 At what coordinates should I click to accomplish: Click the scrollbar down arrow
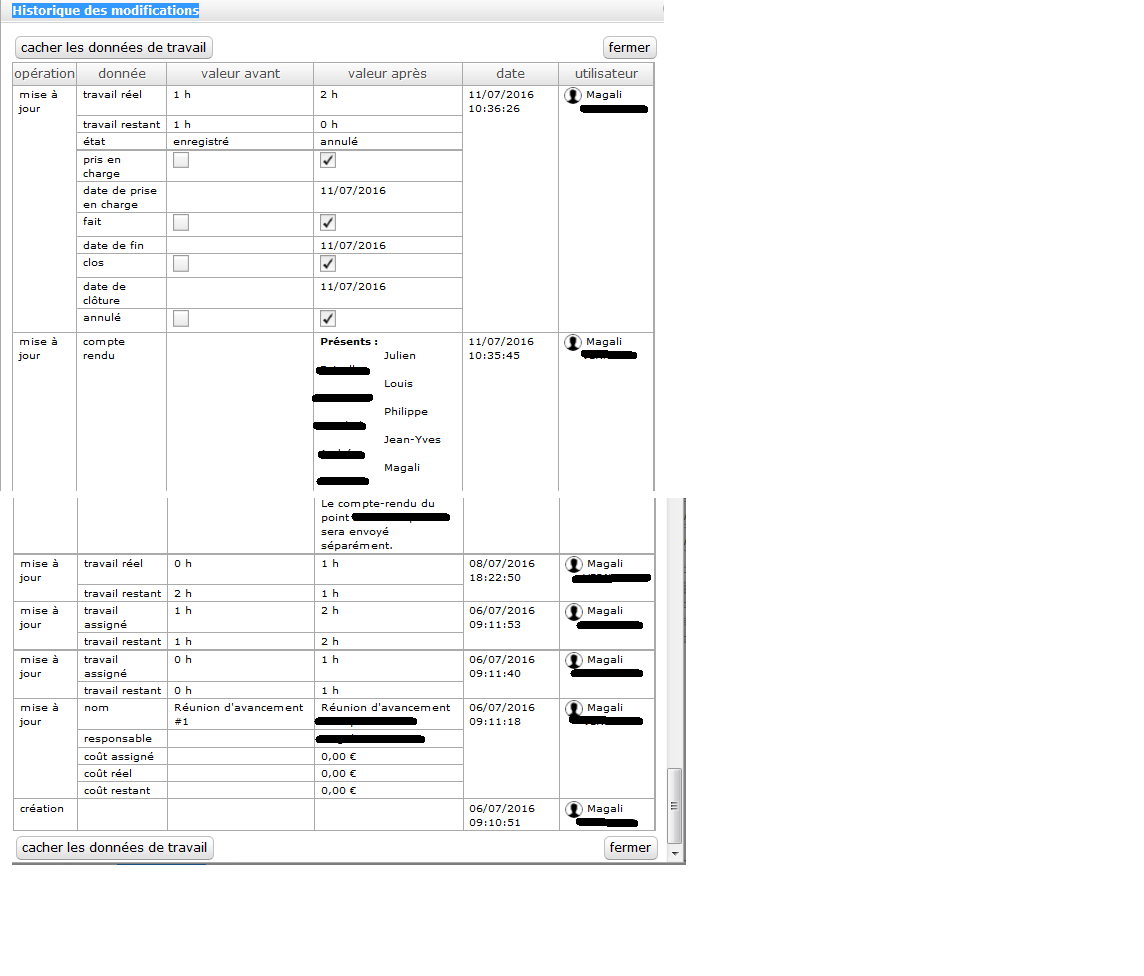click(675, 853)
